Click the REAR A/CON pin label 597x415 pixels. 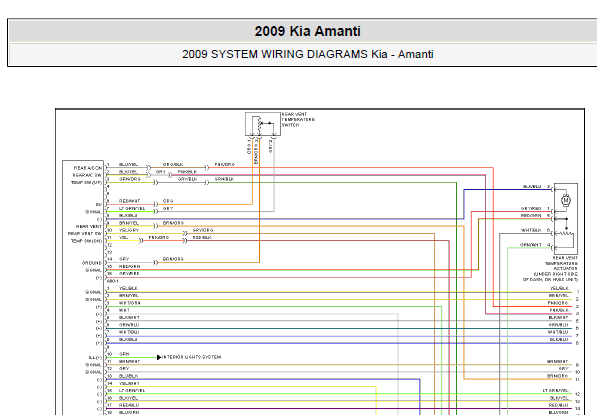pyautogui.click(x=88, y=168)
